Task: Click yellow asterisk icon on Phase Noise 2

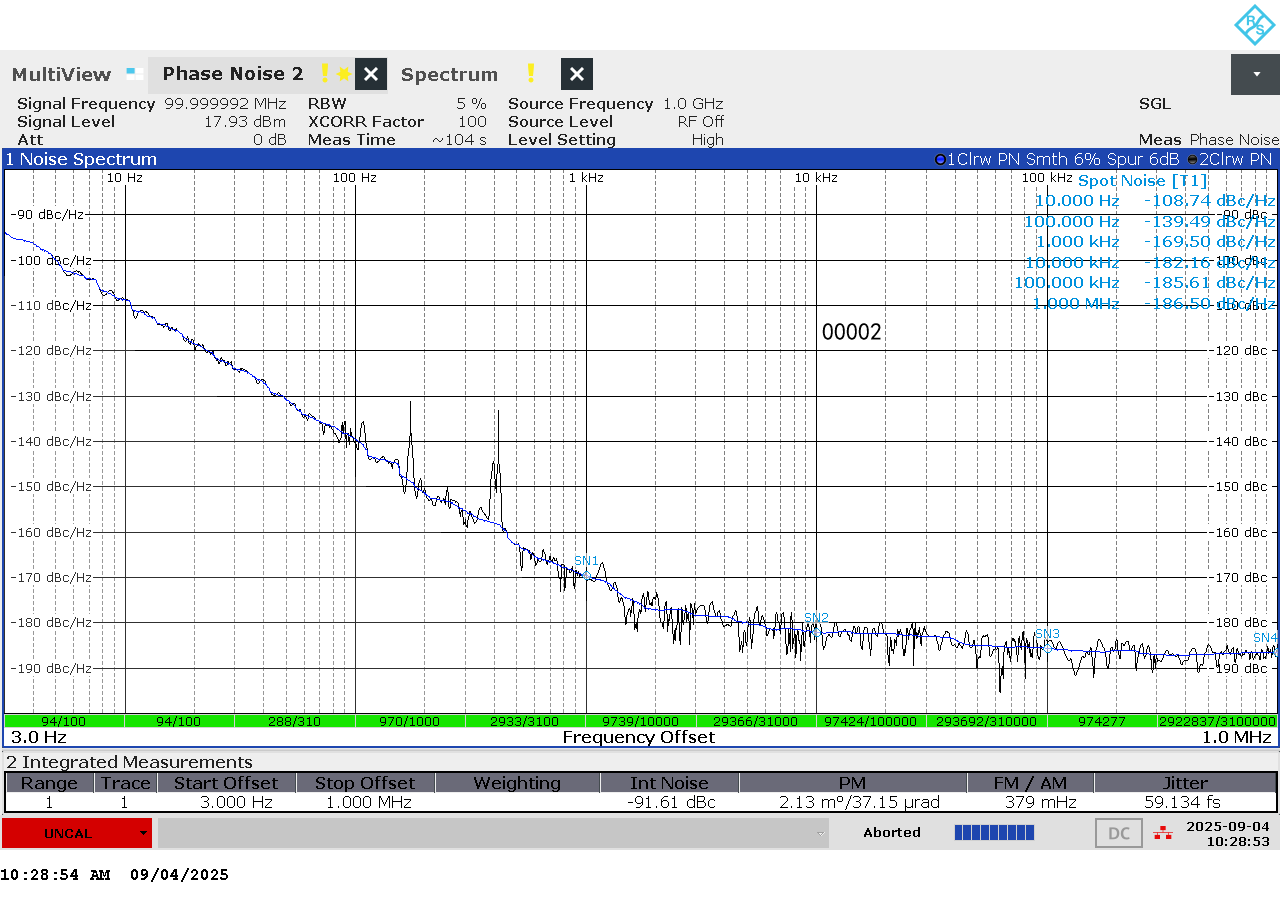Action: click(x=343, y=74)
